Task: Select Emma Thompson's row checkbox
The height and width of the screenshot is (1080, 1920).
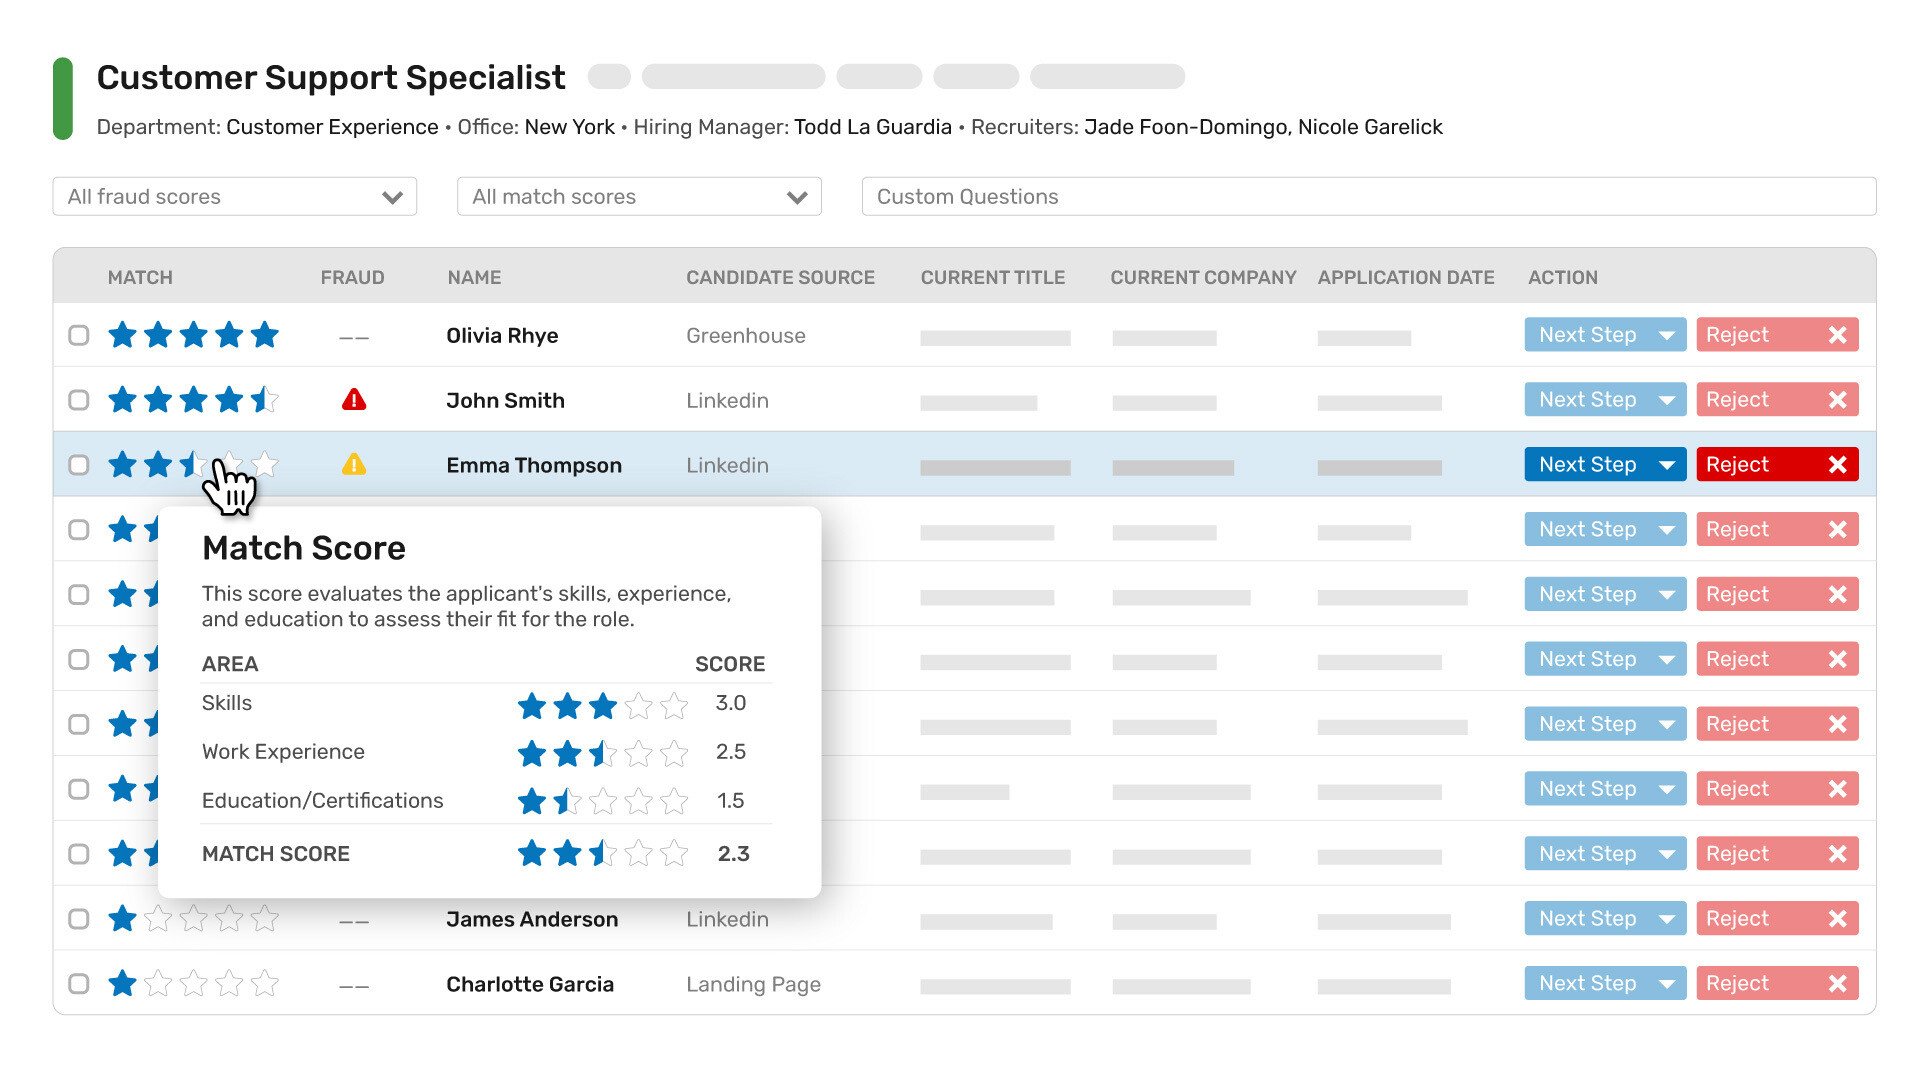Action: click(x=79, y=465)
